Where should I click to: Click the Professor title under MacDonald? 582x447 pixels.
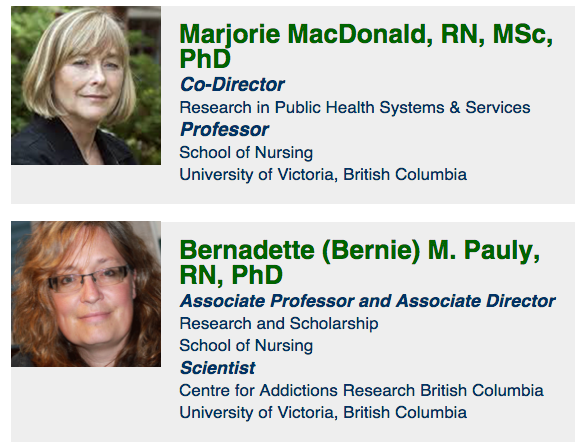(224, 130)
